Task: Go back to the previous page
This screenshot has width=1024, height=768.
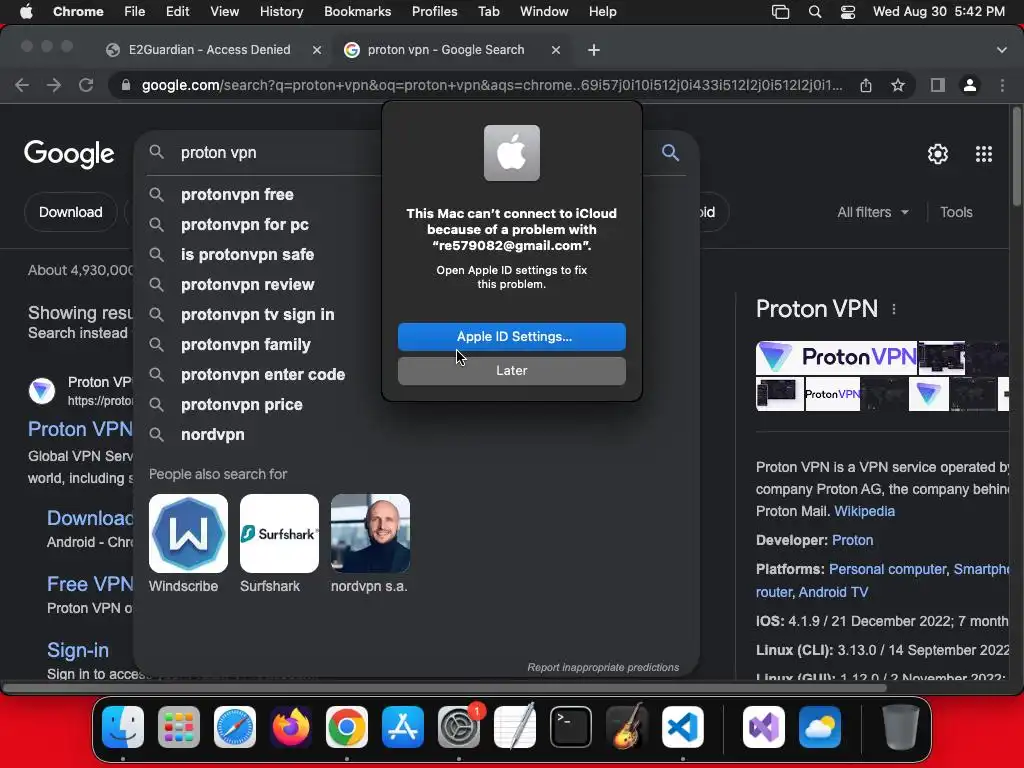Action: tap(22, 85)
